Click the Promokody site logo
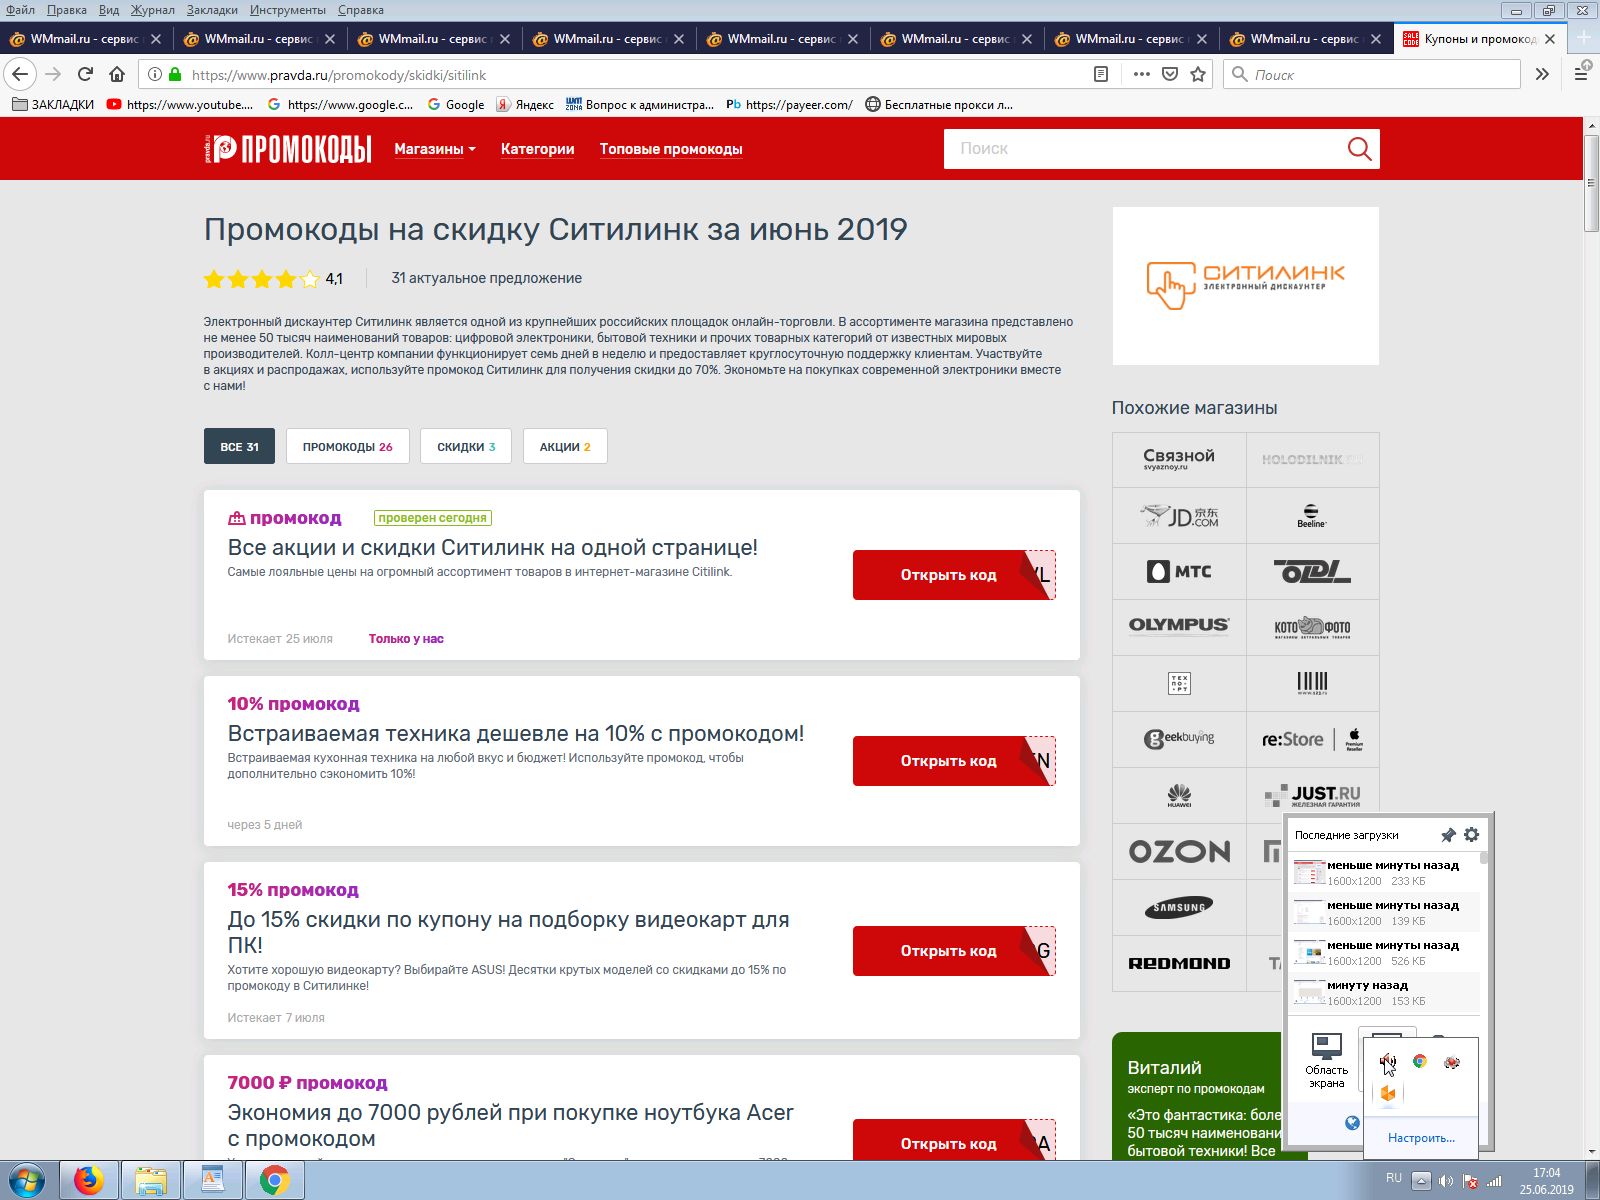Viewport: 1600px width, 1200px height. [287, 149]
